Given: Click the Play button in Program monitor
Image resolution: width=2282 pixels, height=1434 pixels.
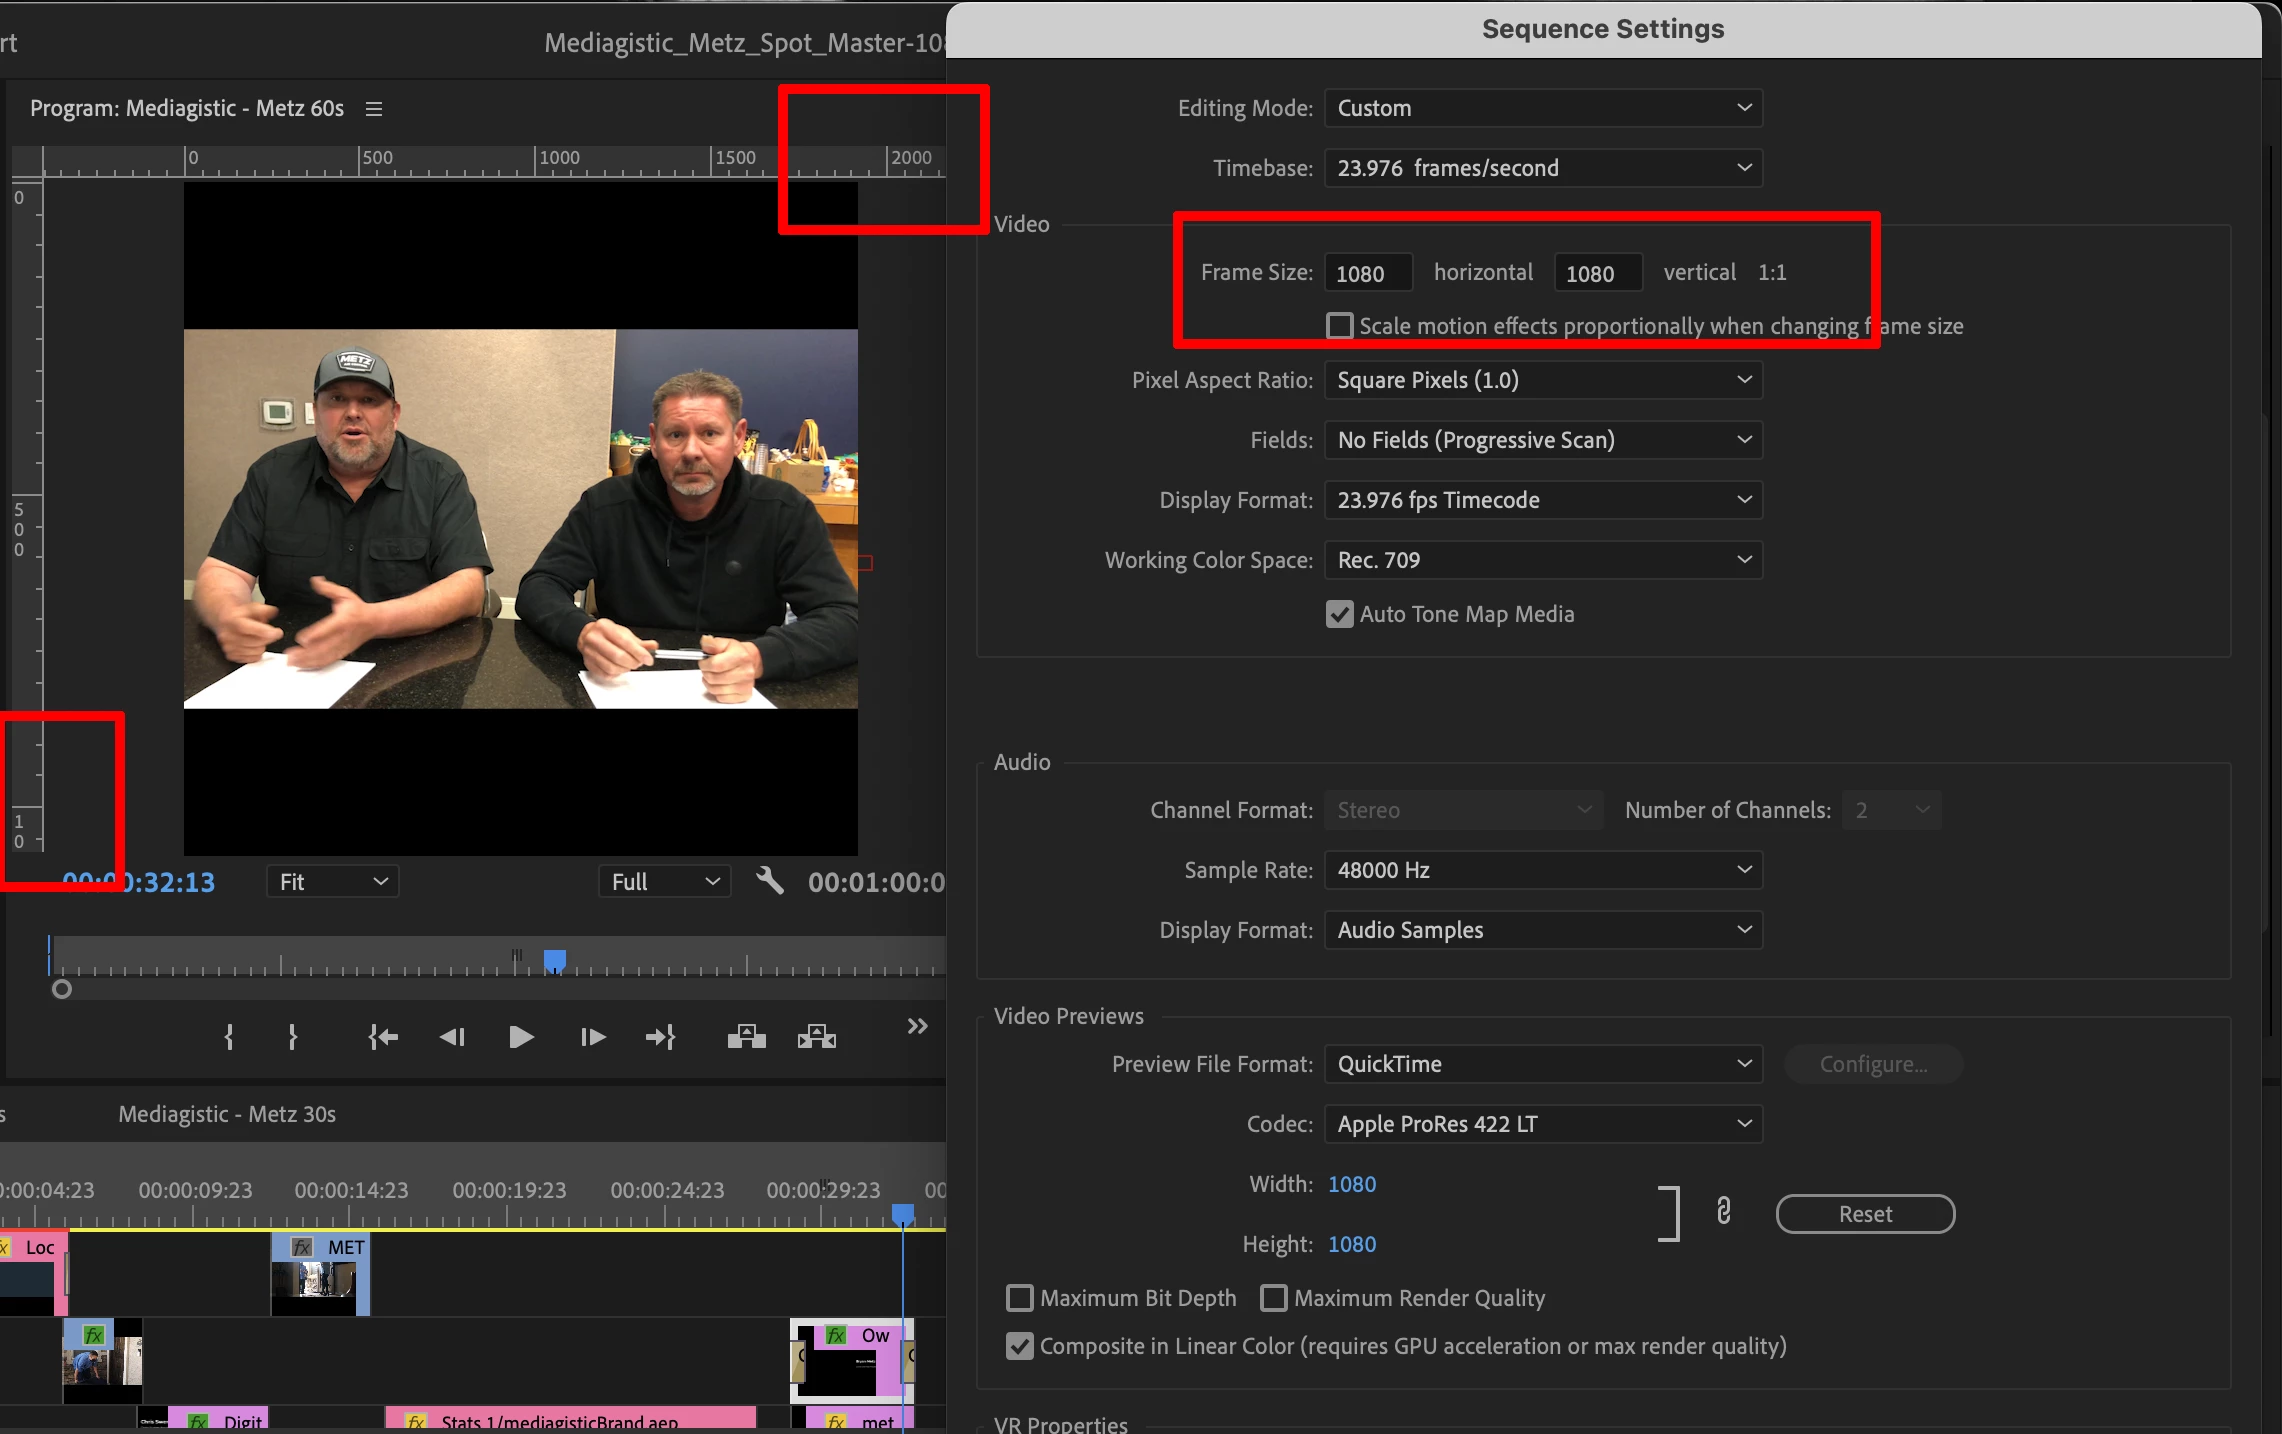Looking at the screenshot, I should 520,1037.
